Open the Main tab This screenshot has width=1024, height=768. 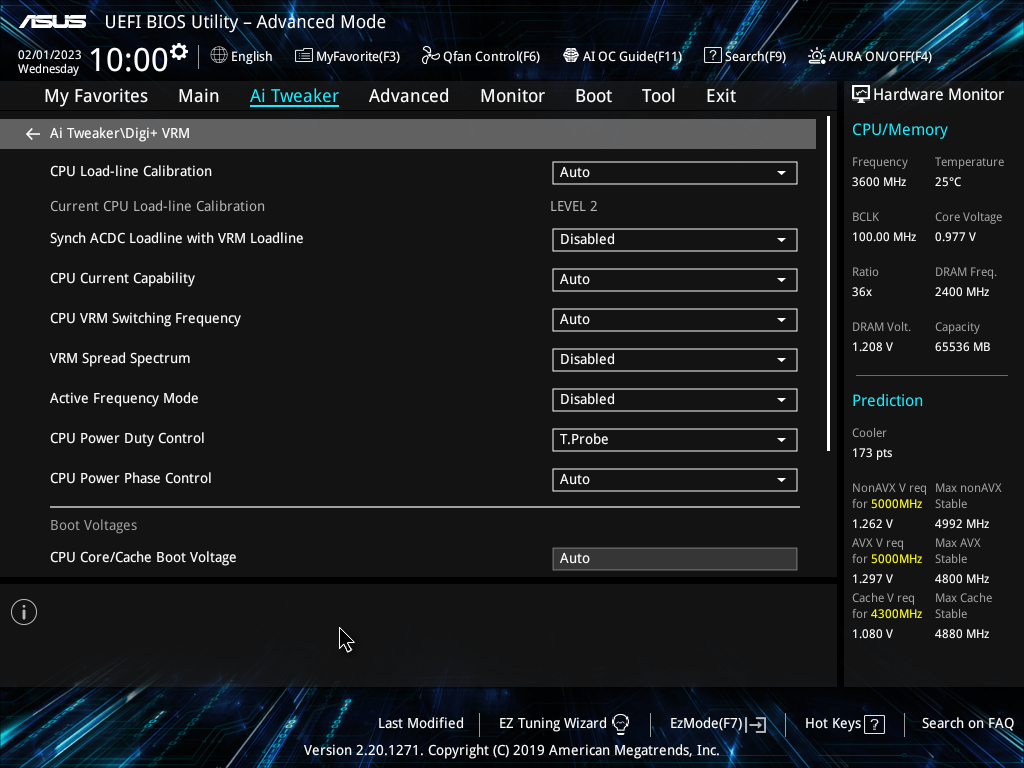pyautogui.click(x=199, y=96)
